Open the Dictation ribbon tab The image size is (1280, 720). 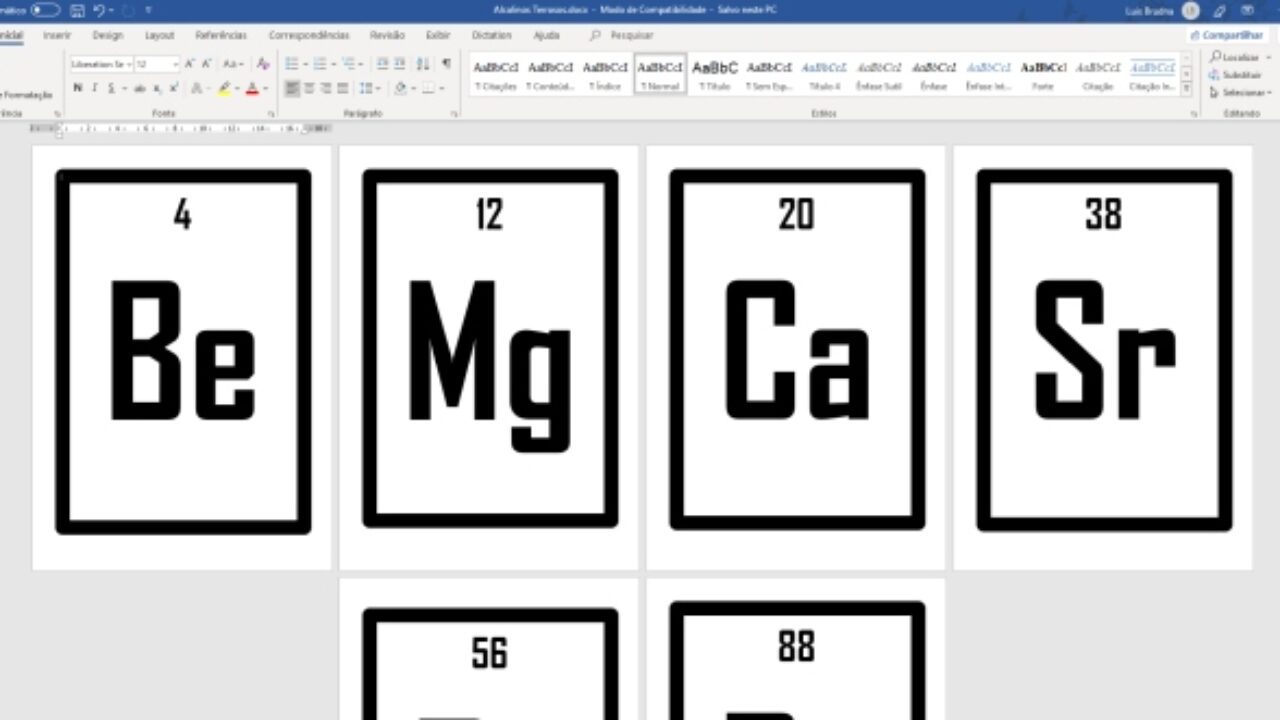pyautogui.click(x=491, y=35)
